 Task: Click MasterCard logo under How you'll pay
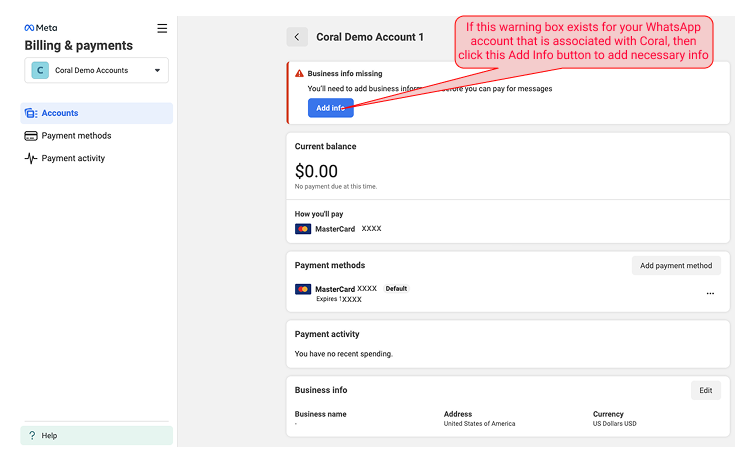(303, 229)
